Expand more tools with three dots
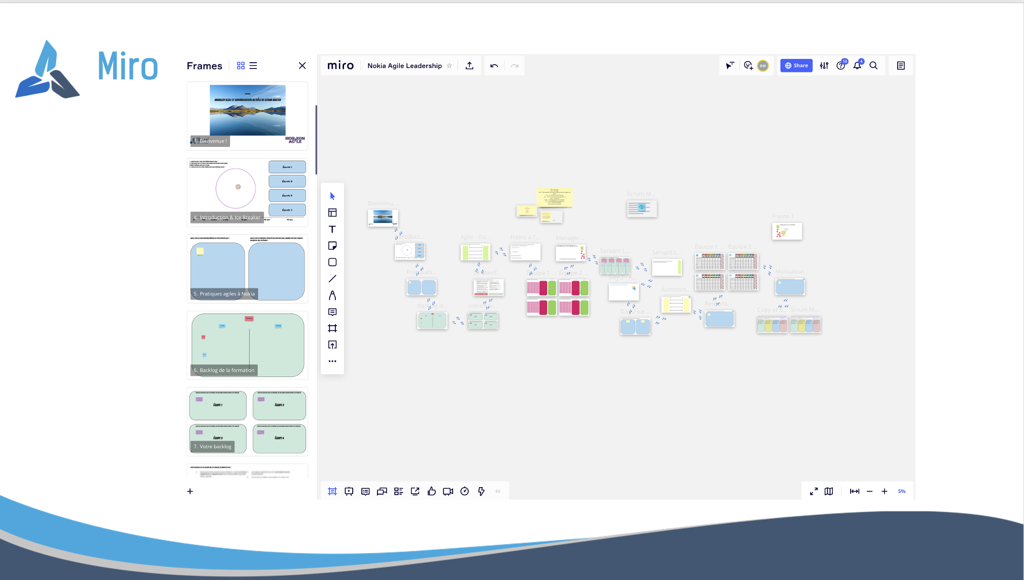This screenshot has height=580, width=1024. click(x=332, y=361)
